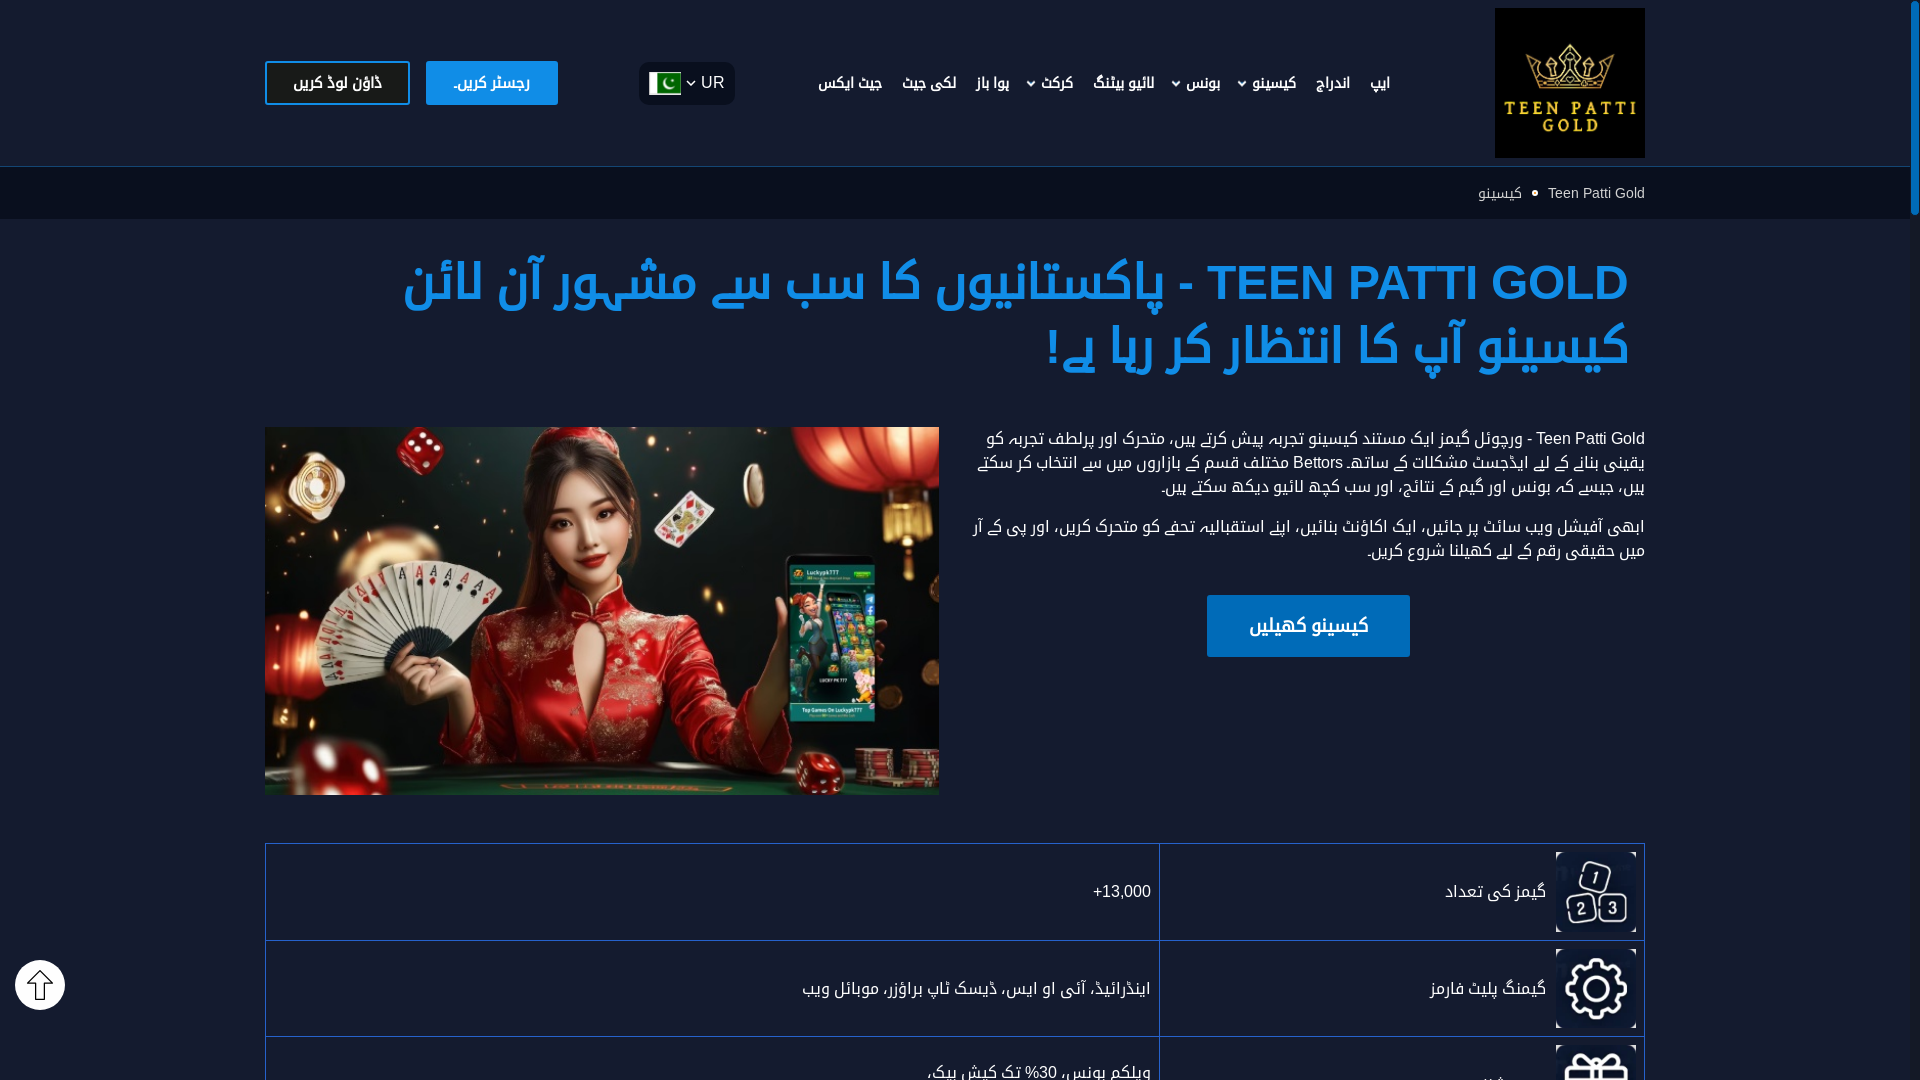This screenshot has height=1080, width=1920.
Task: Click the گیمز کی تعداد table label
Action: point(1495,892)
